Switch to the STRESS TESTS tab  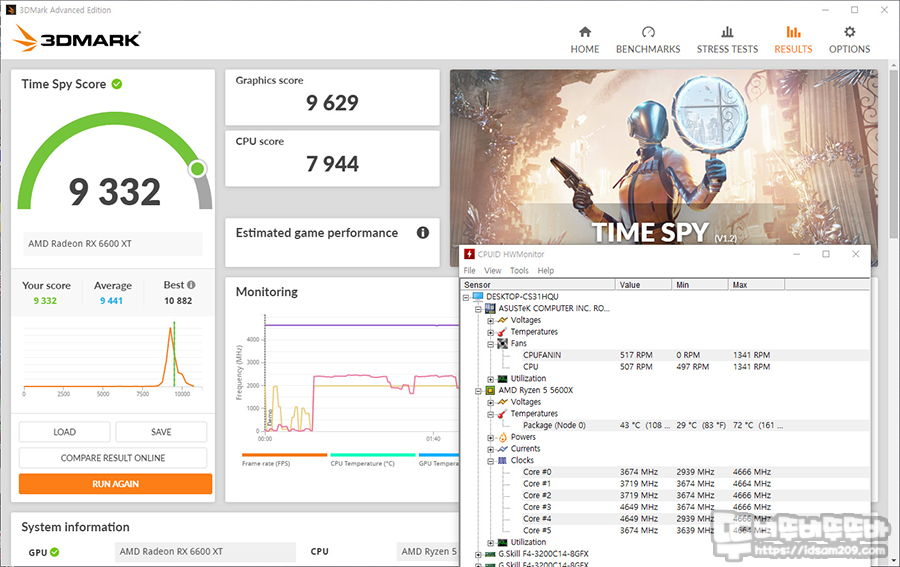(x=727, y=40)
